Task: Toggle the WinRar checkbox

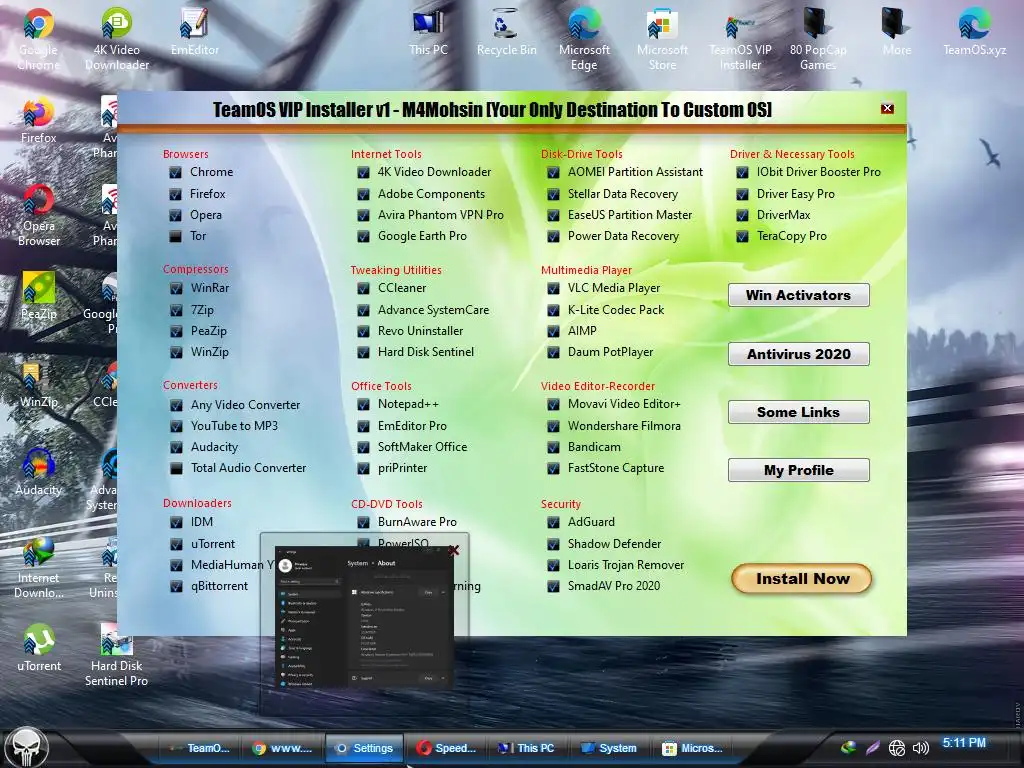Action: (176, 288)
